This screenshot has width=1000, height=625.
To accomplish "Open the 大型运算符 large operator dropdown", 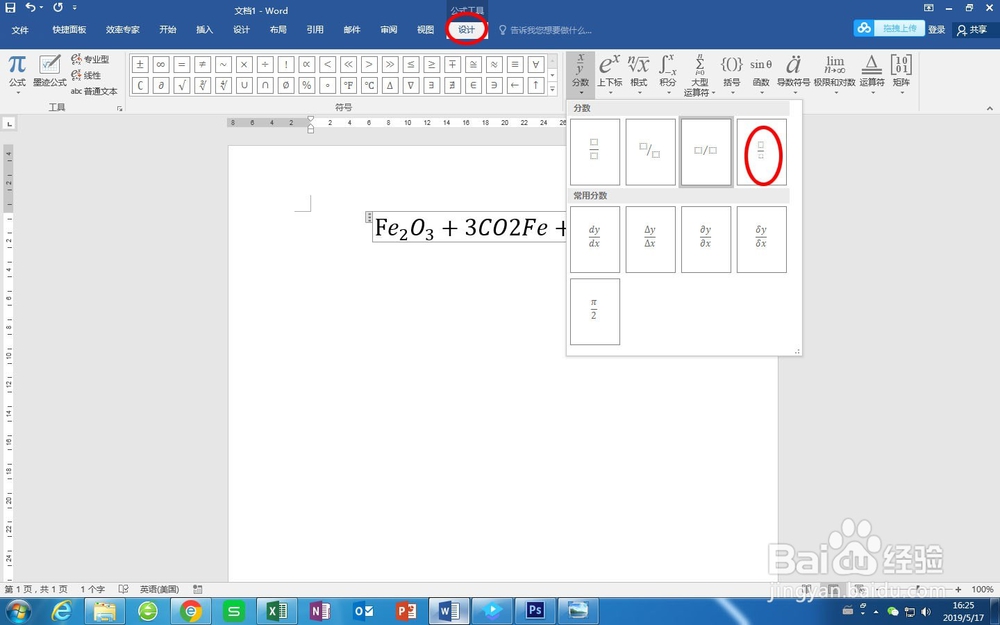I will [x=700, y=75].
